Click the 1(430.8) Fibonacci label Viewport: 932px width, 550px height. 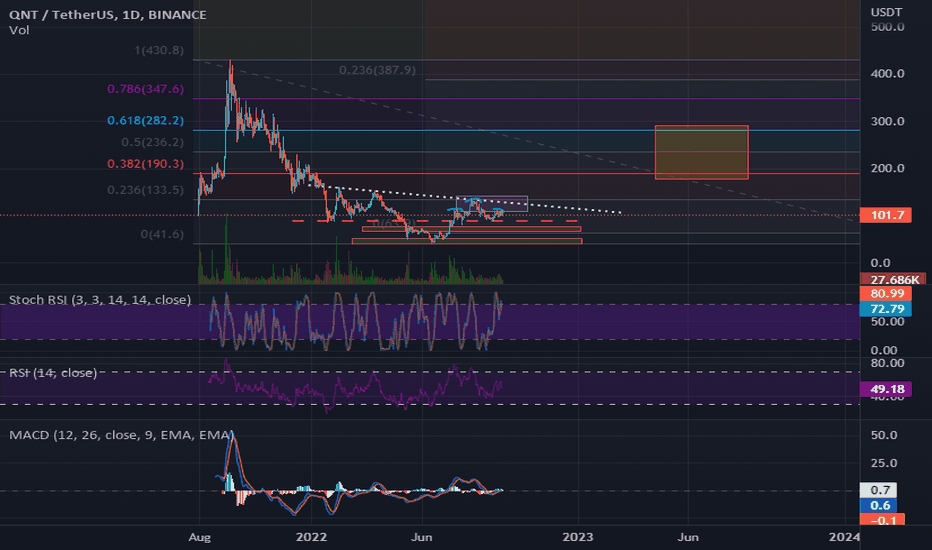159,50
